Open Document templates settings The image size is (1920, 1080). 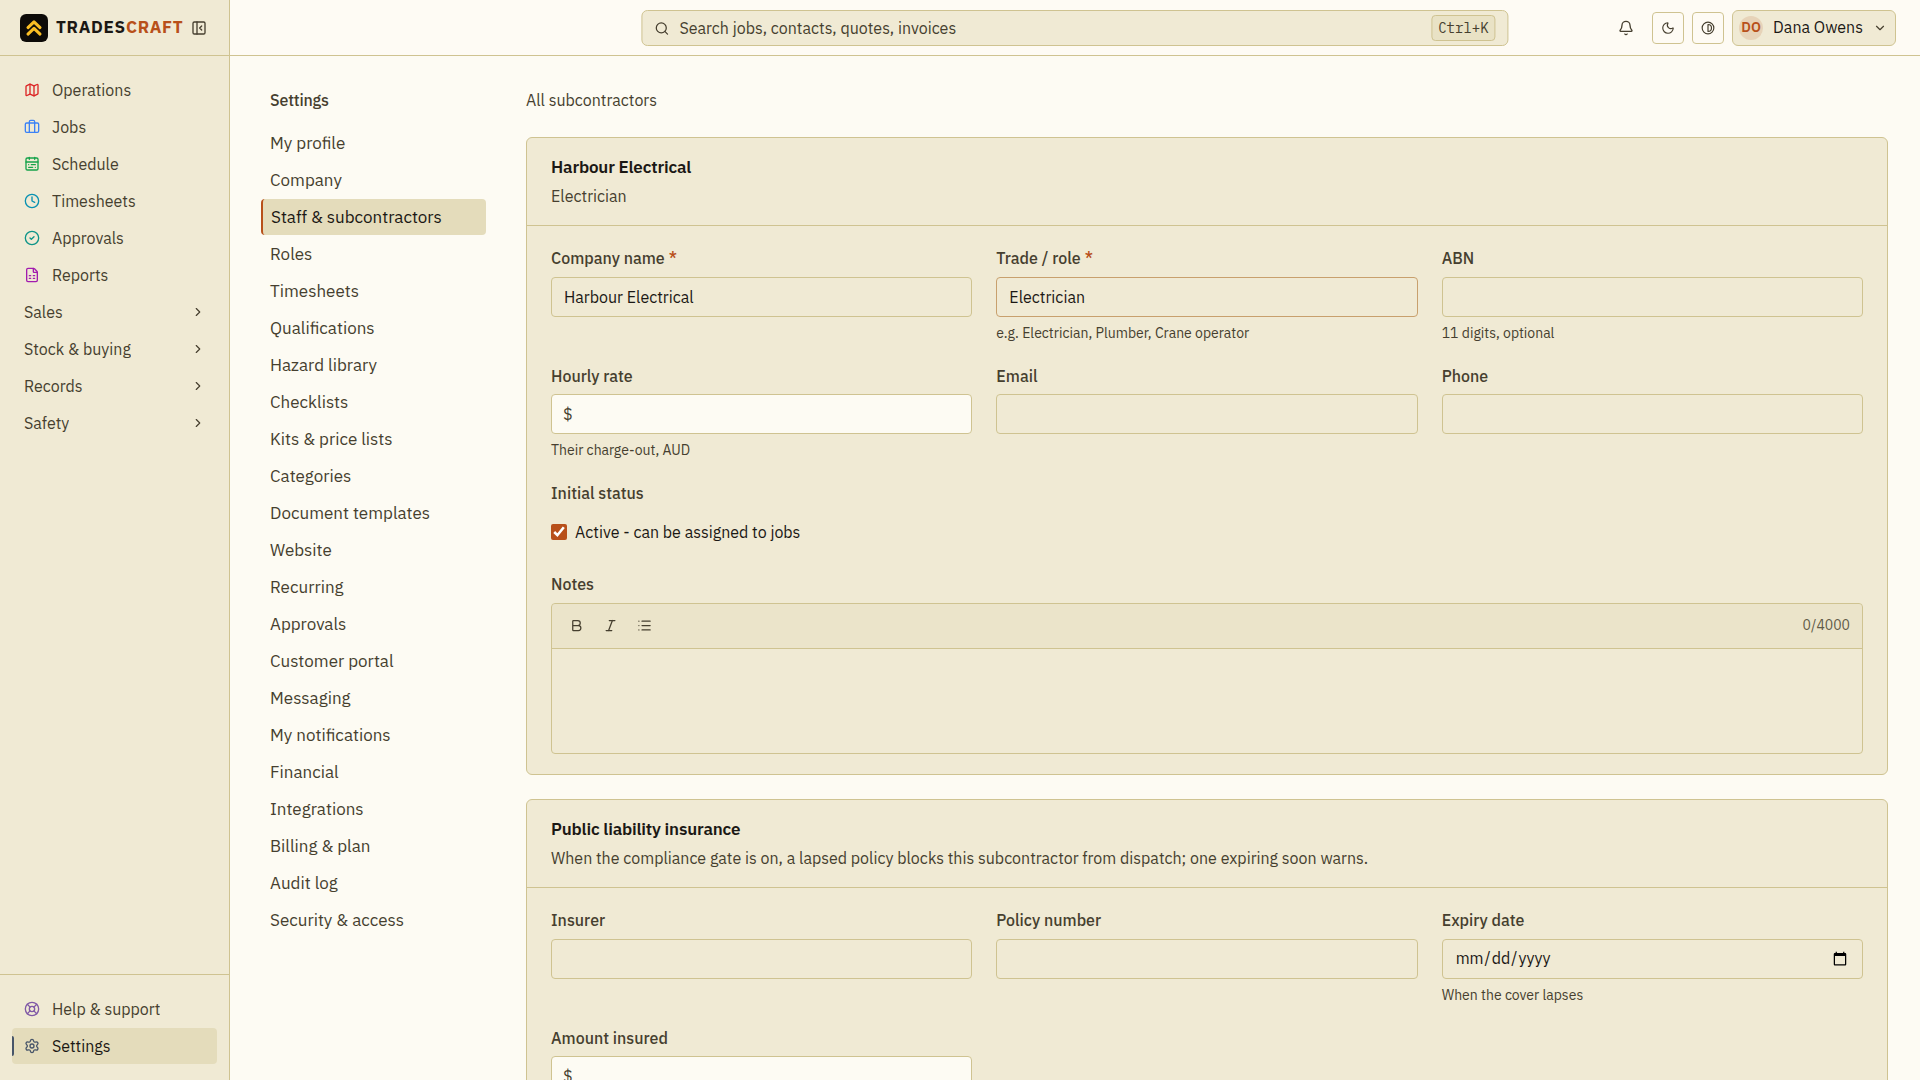pos(373,513)
